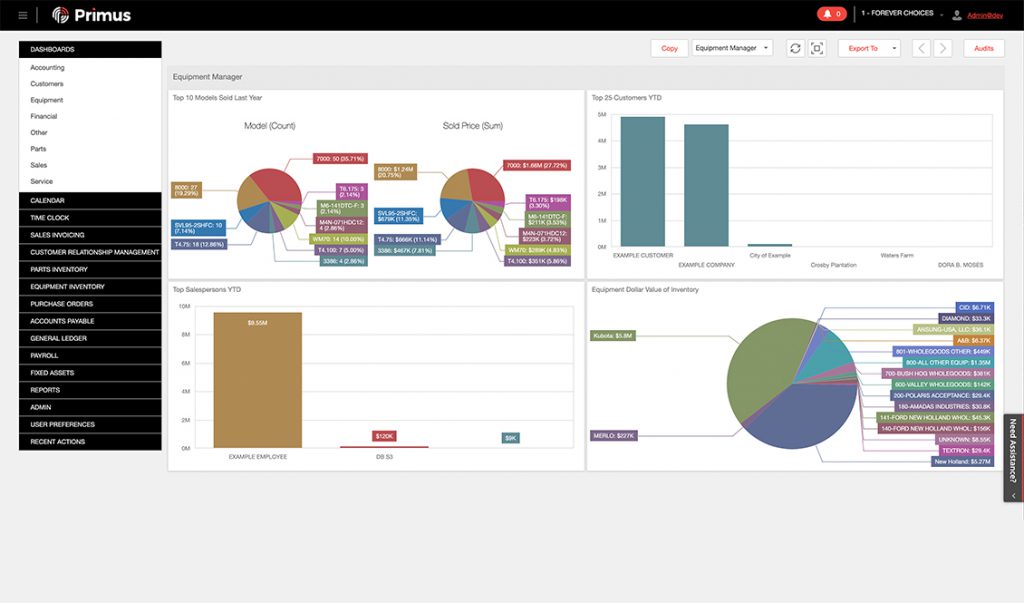Go to next dashboard arrow

pyautogui.click(x=942, y=48)
